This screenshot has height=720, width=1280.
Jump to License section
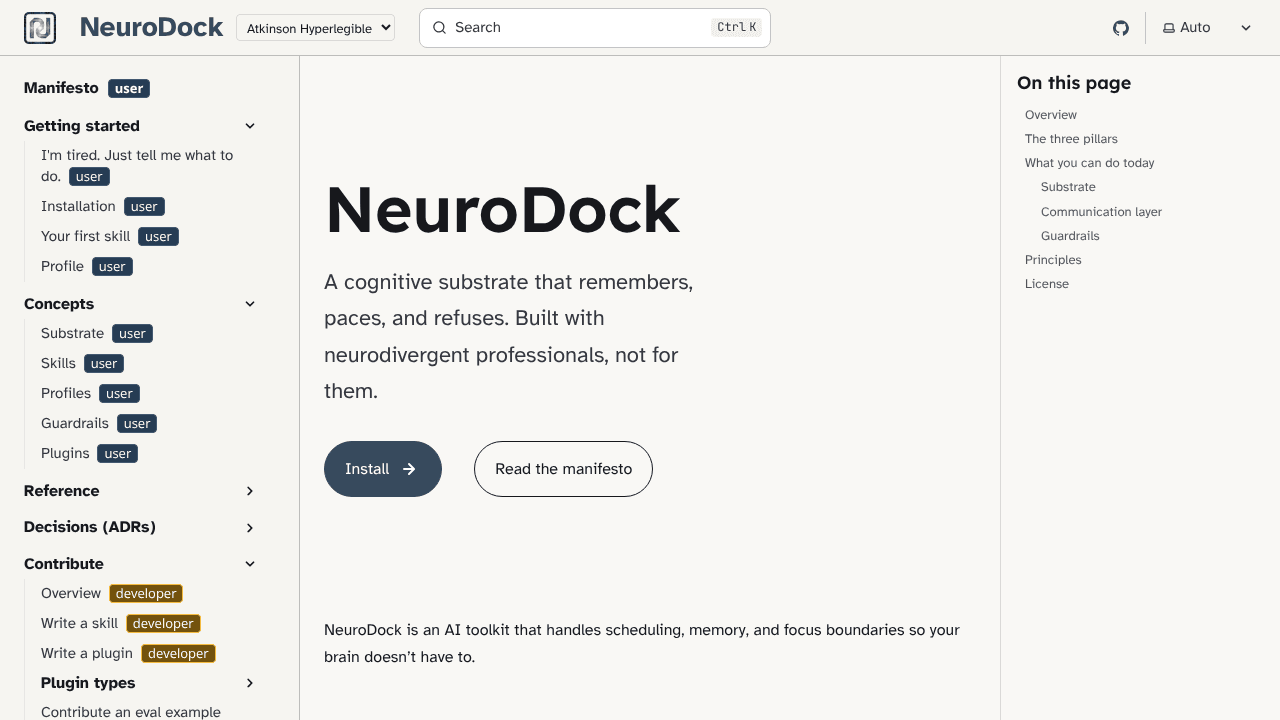[1047, 284]
